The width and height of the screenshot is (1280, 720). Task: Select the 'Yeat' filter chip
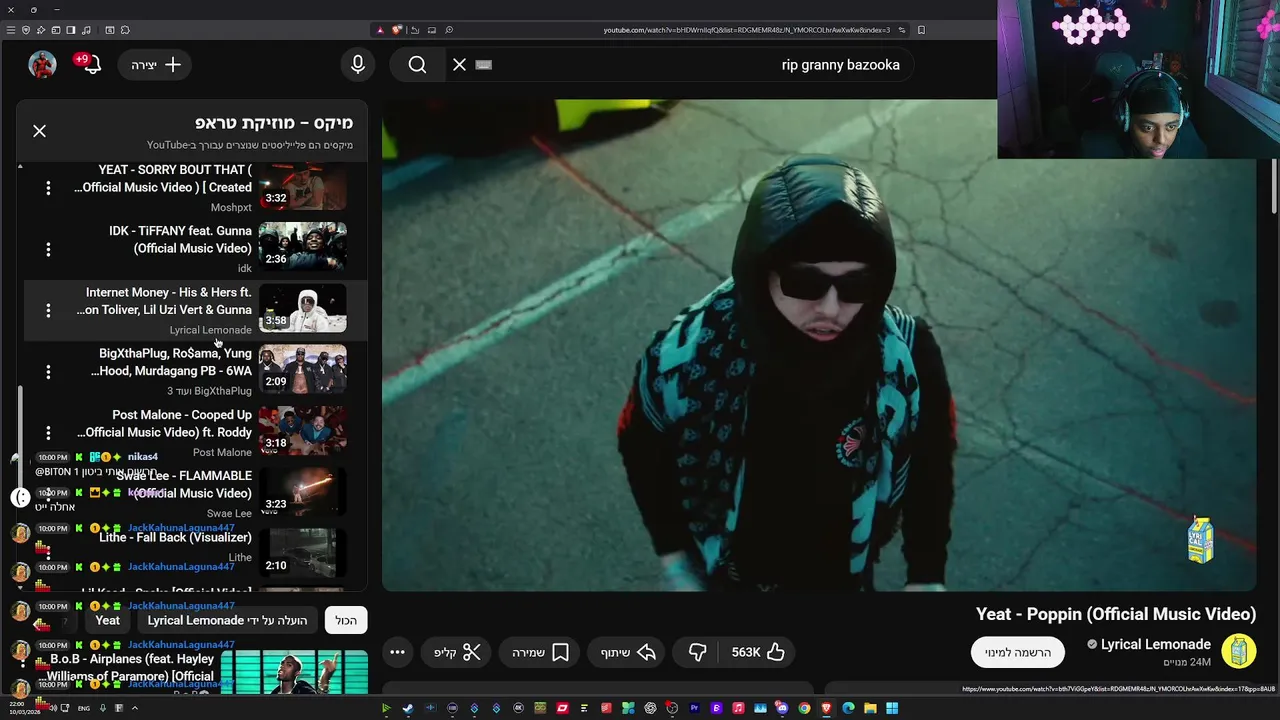coord(107,621)
